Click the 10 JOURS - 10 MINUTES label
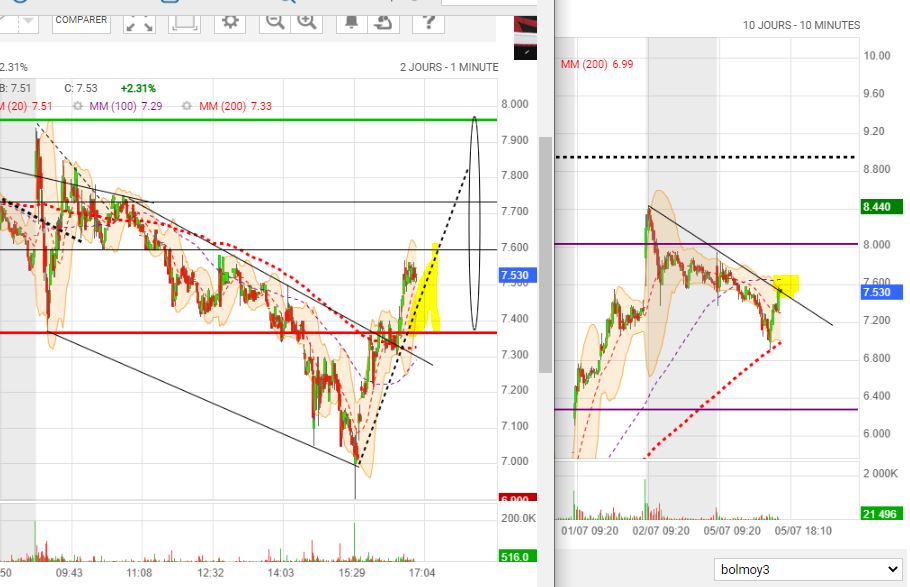The image size is (910, 587). 801,26
